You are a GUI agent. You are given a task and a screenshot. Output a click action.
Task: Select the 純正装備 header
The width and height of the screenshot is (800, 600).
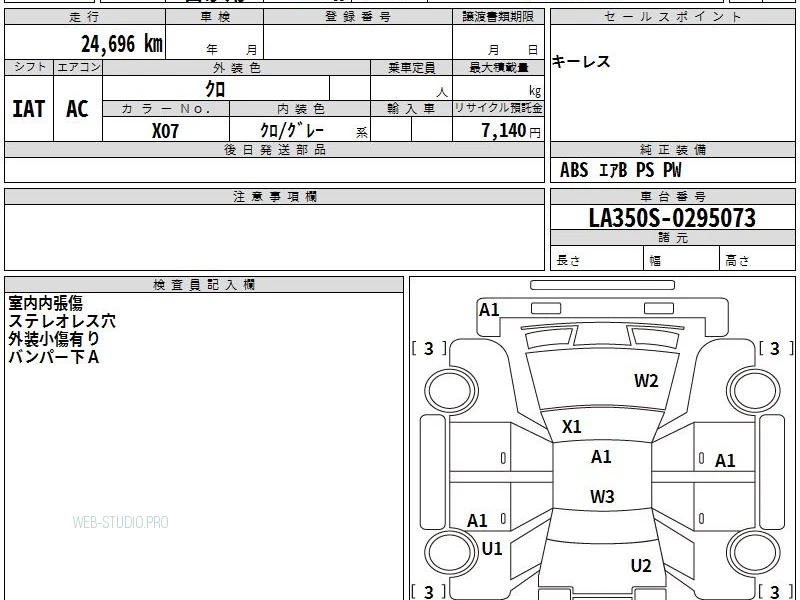673,149
